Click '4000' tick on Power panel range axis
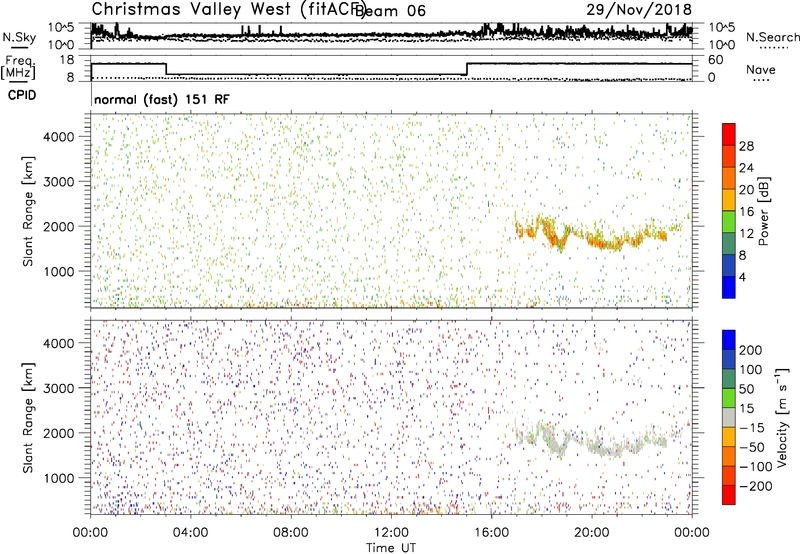This screenshot has width=800, height=554. 59,137
